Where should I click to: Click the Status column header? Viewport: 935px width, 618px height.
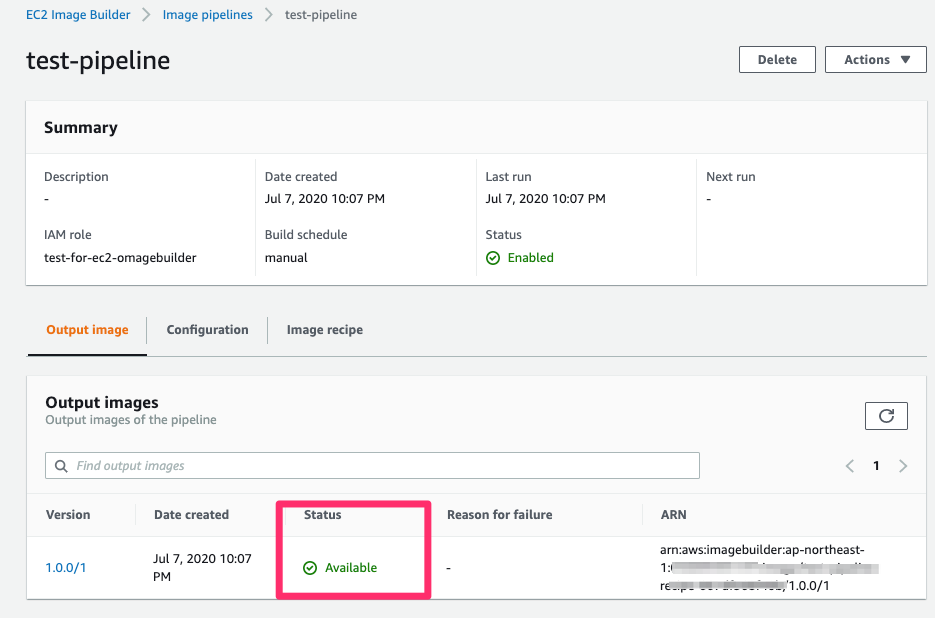[x=323, y=515]
